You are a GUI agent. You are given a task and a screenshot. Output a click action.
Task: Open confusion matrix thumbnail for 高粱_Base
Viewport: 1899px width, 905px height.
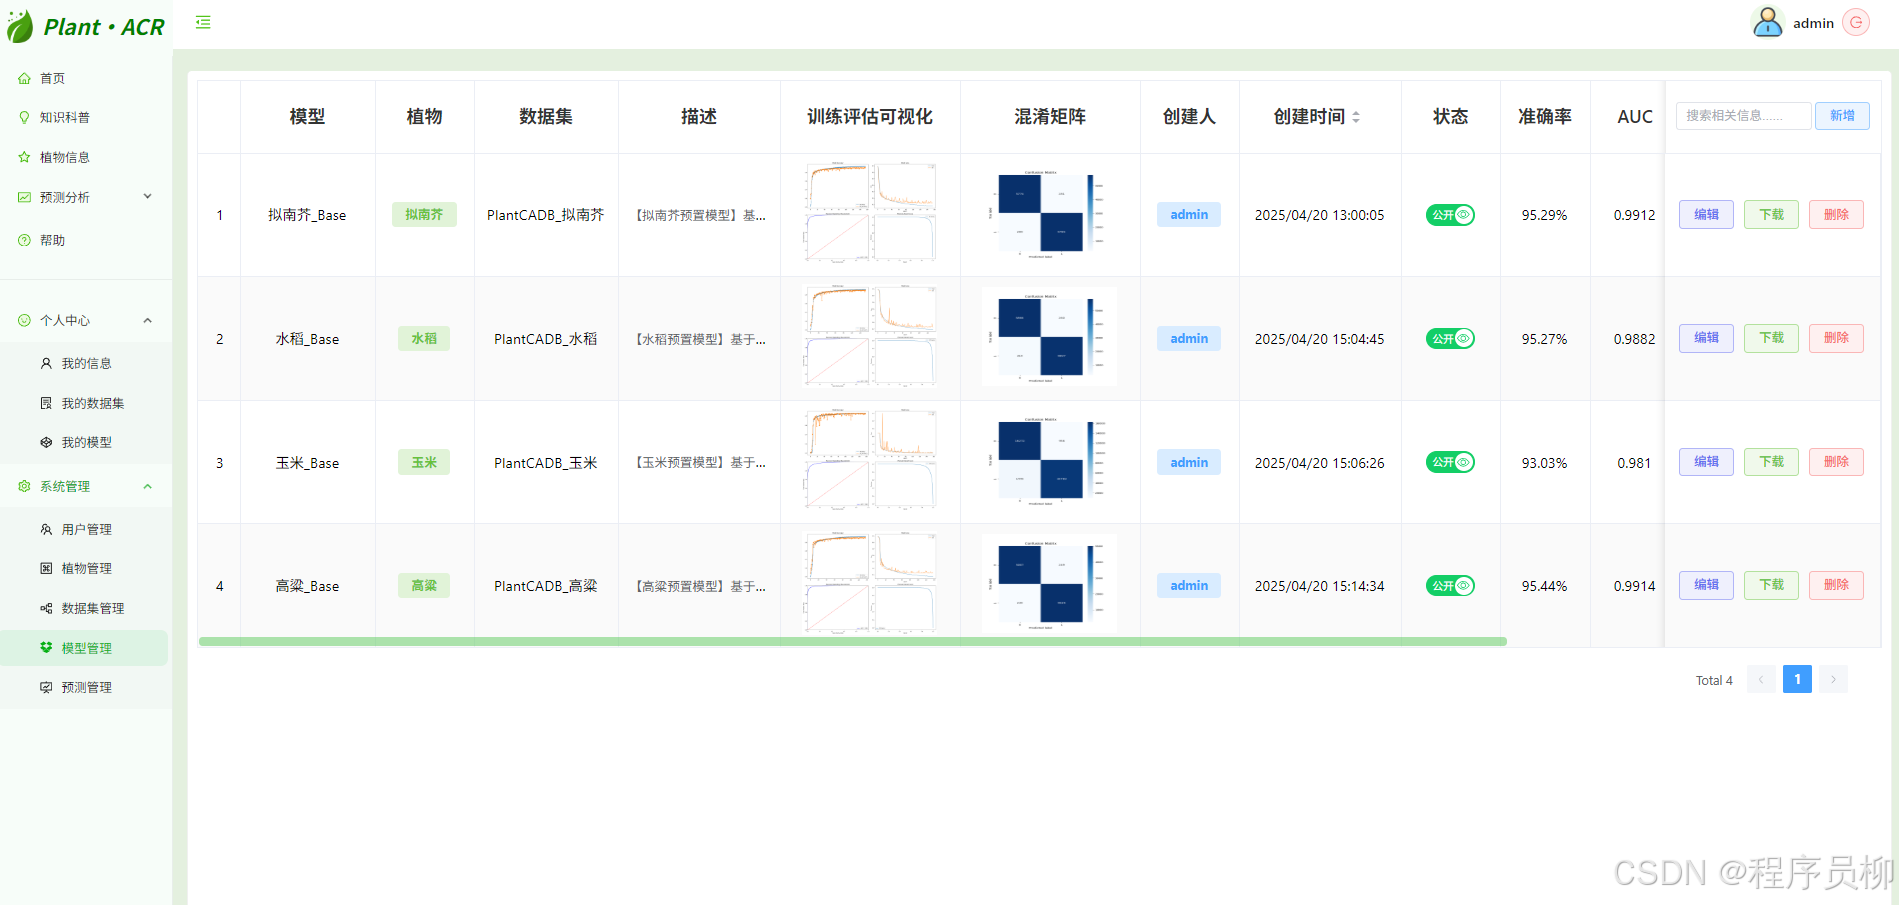tap(1049, 584)
